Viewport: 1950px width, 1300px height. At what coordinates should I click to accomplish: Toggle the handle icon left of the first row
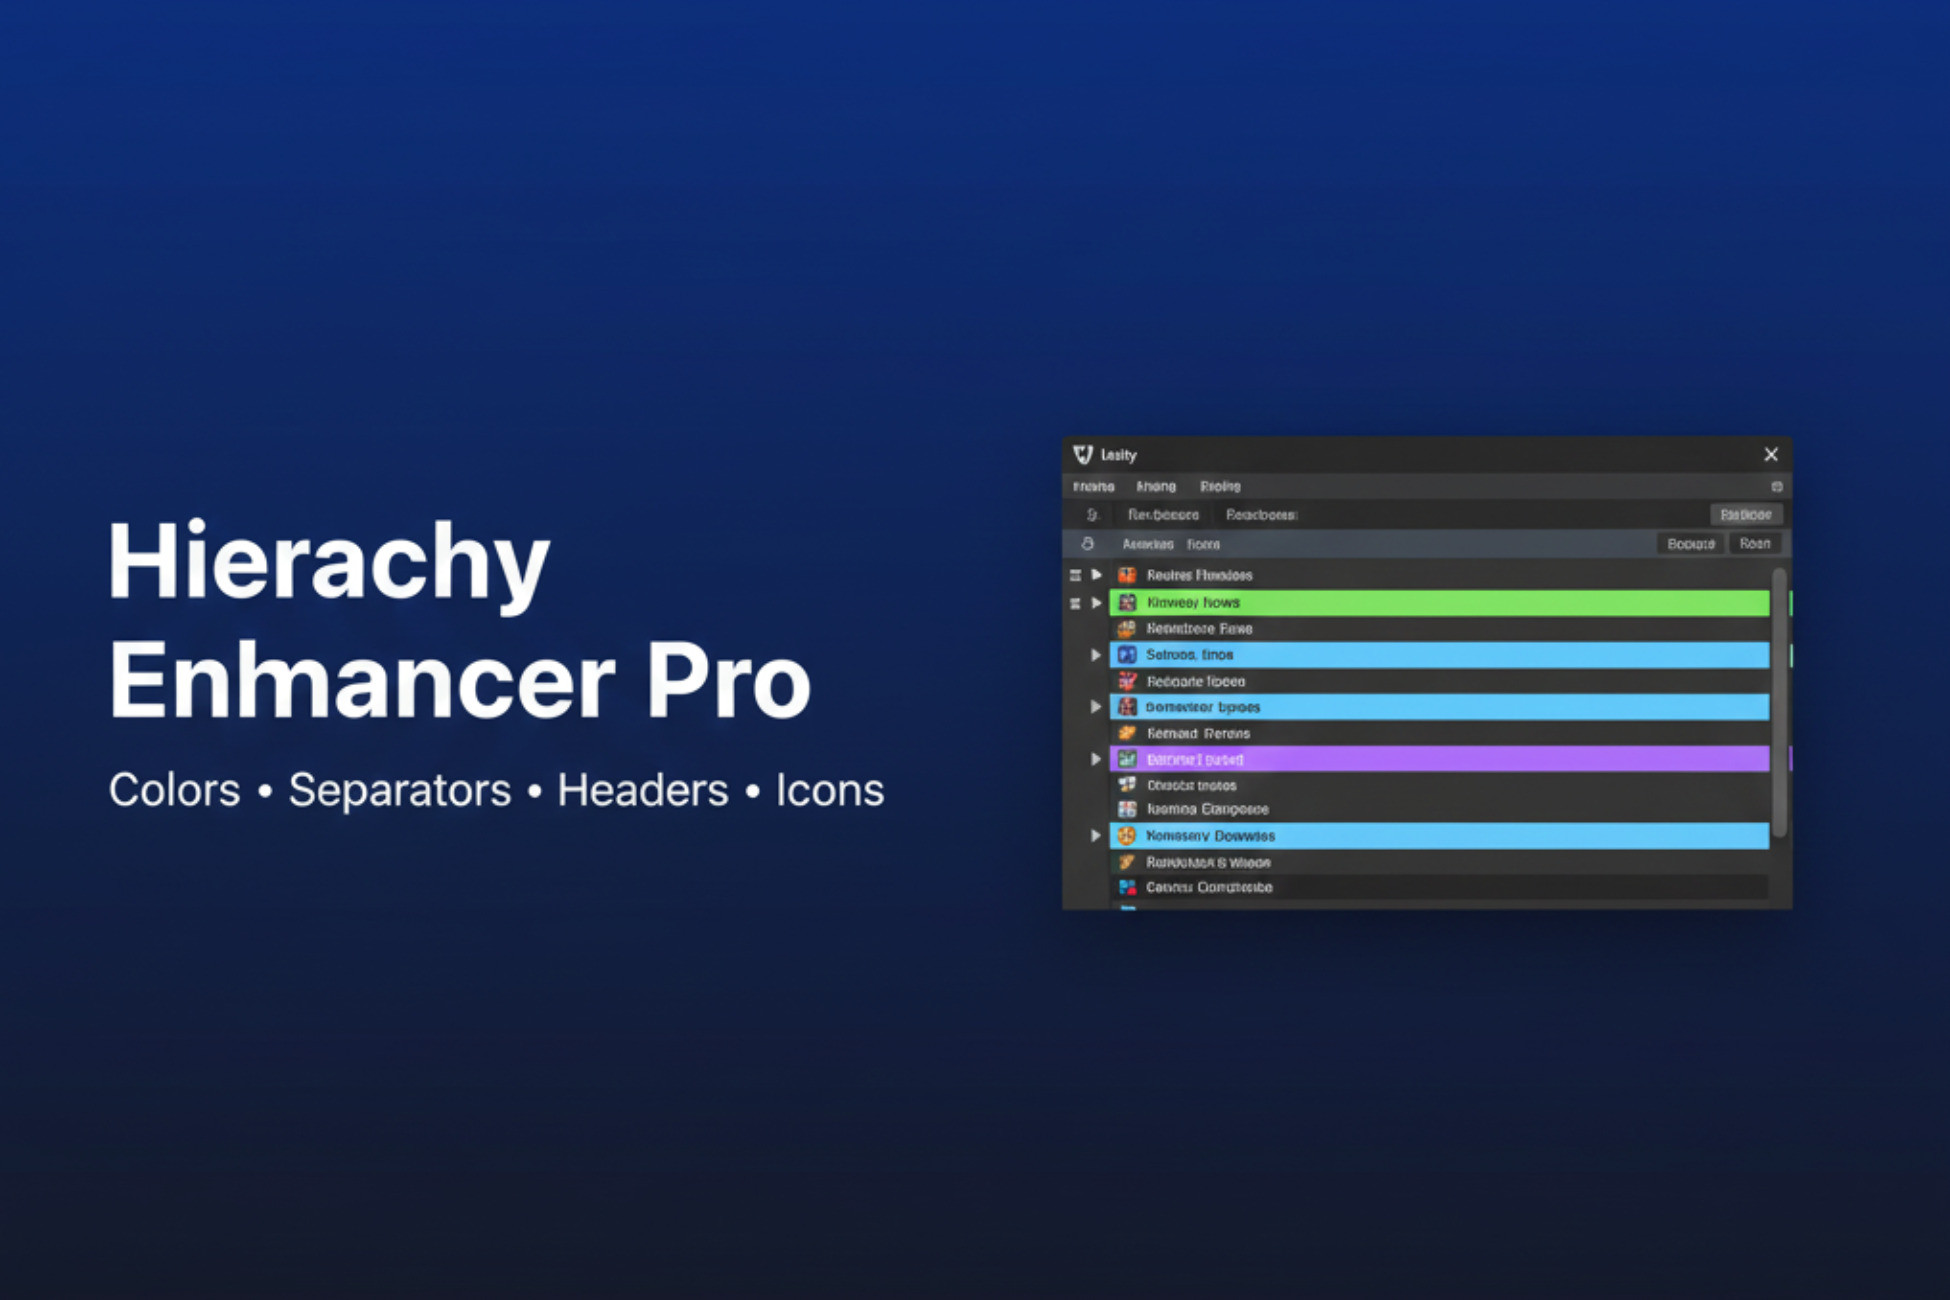click(1075, 575)
